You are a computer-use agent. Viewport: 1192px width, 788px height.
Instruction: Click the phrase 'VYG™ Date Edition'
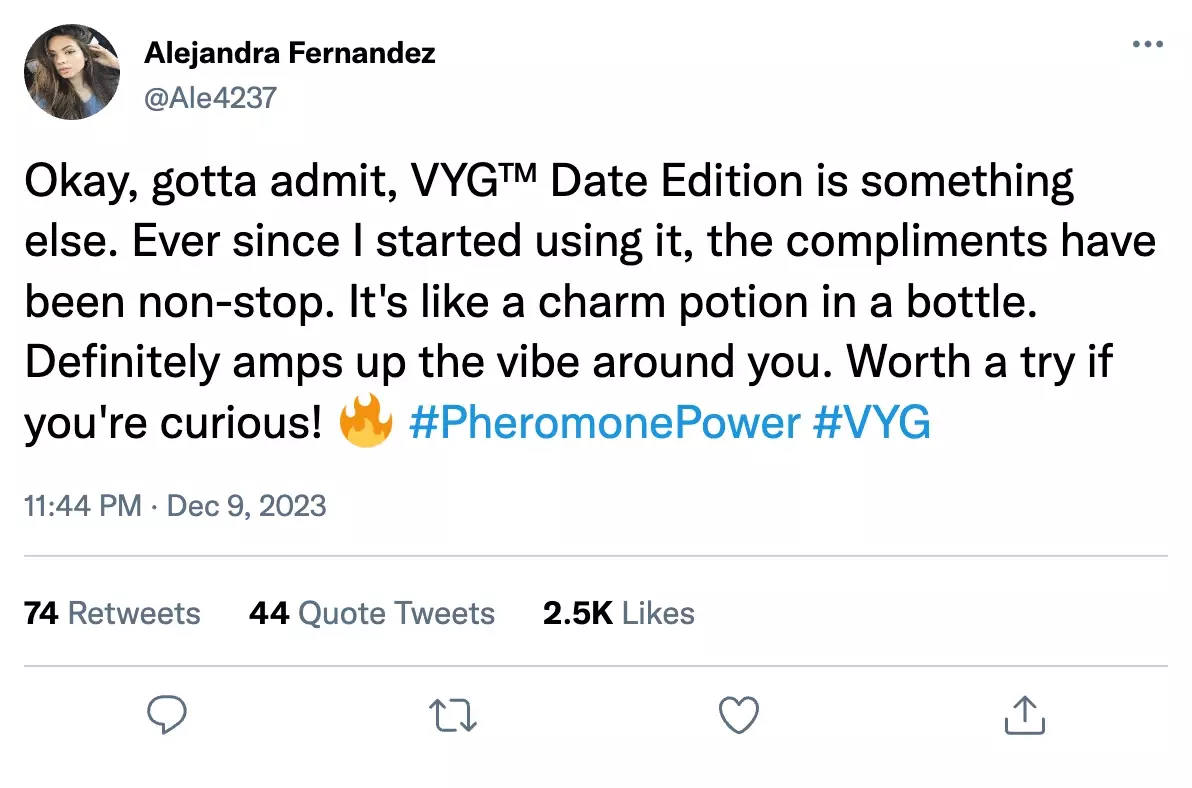[607, 181]
